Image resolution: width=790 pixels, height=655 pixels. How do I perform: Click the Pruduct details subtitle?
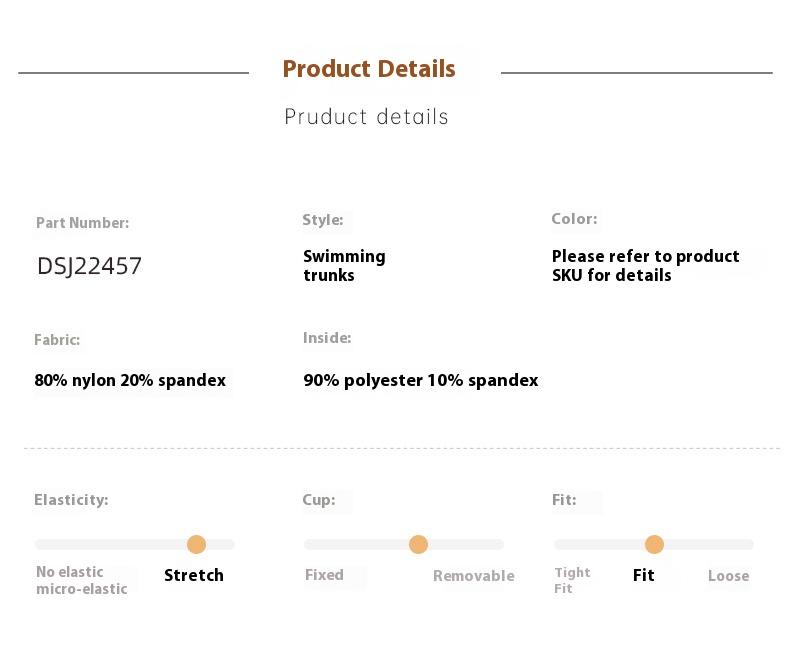[366, 117]
